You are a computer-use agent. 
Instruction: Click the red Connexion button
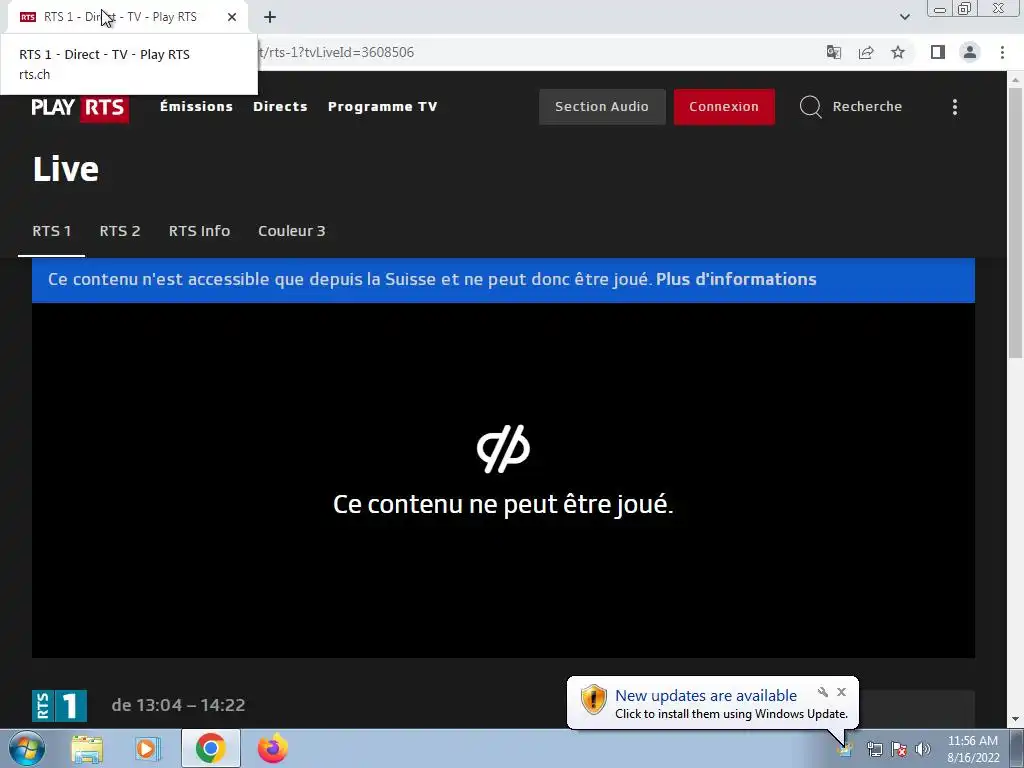point(724,106)
